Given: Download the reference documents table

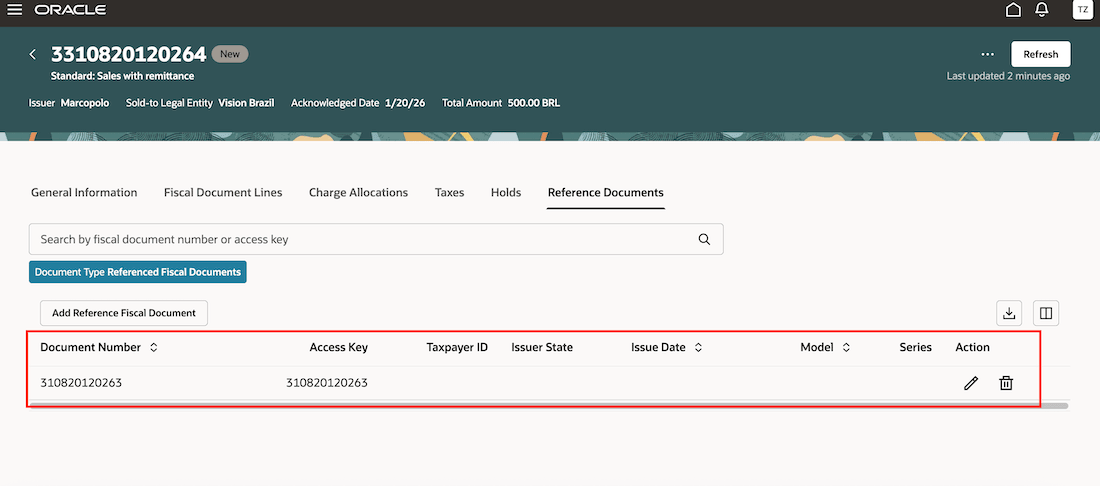Looking at the screenshot, I should (x=1009, y=313).
